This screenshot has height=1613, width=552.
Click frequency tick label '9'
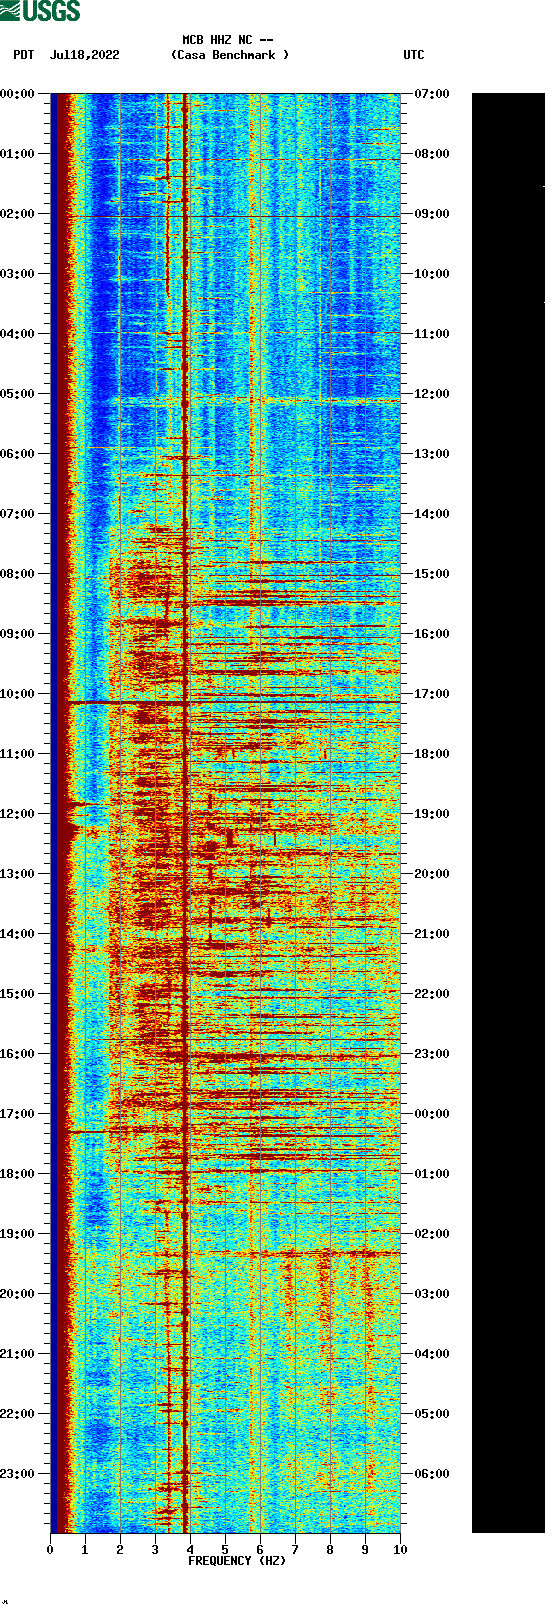pos(365,1550)
